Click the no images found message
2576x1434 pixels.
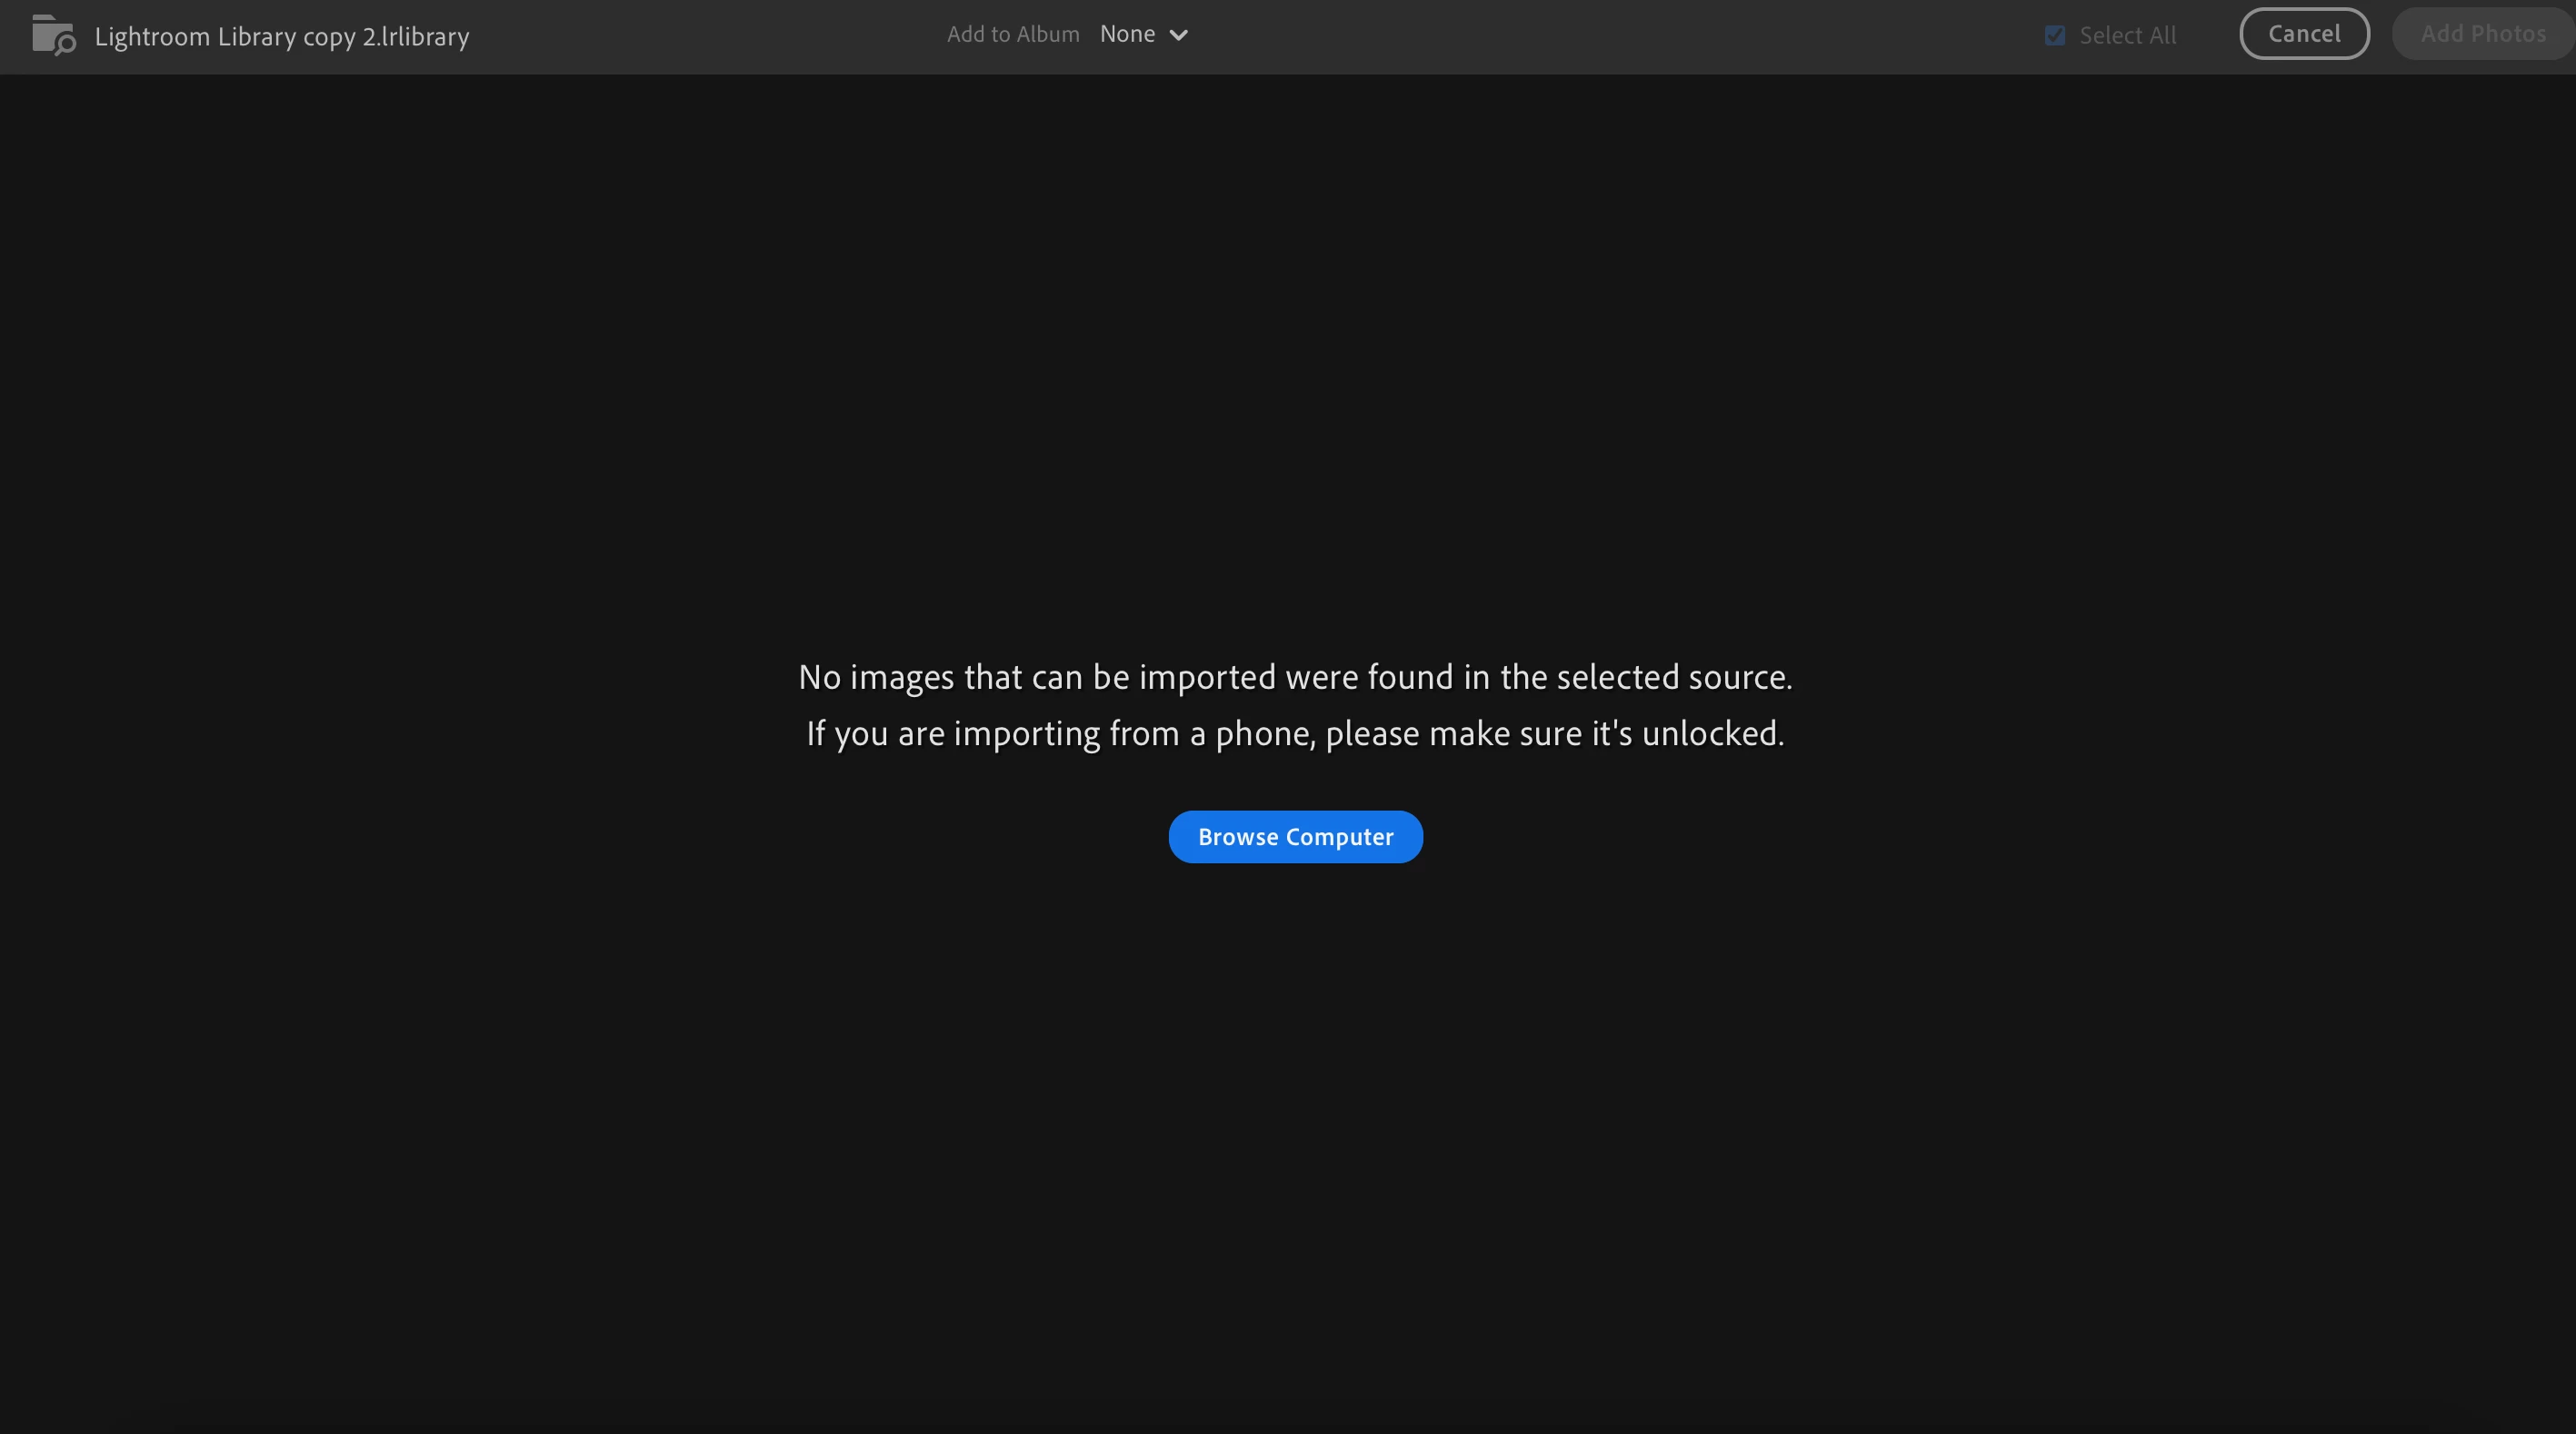click(1295, 677)
